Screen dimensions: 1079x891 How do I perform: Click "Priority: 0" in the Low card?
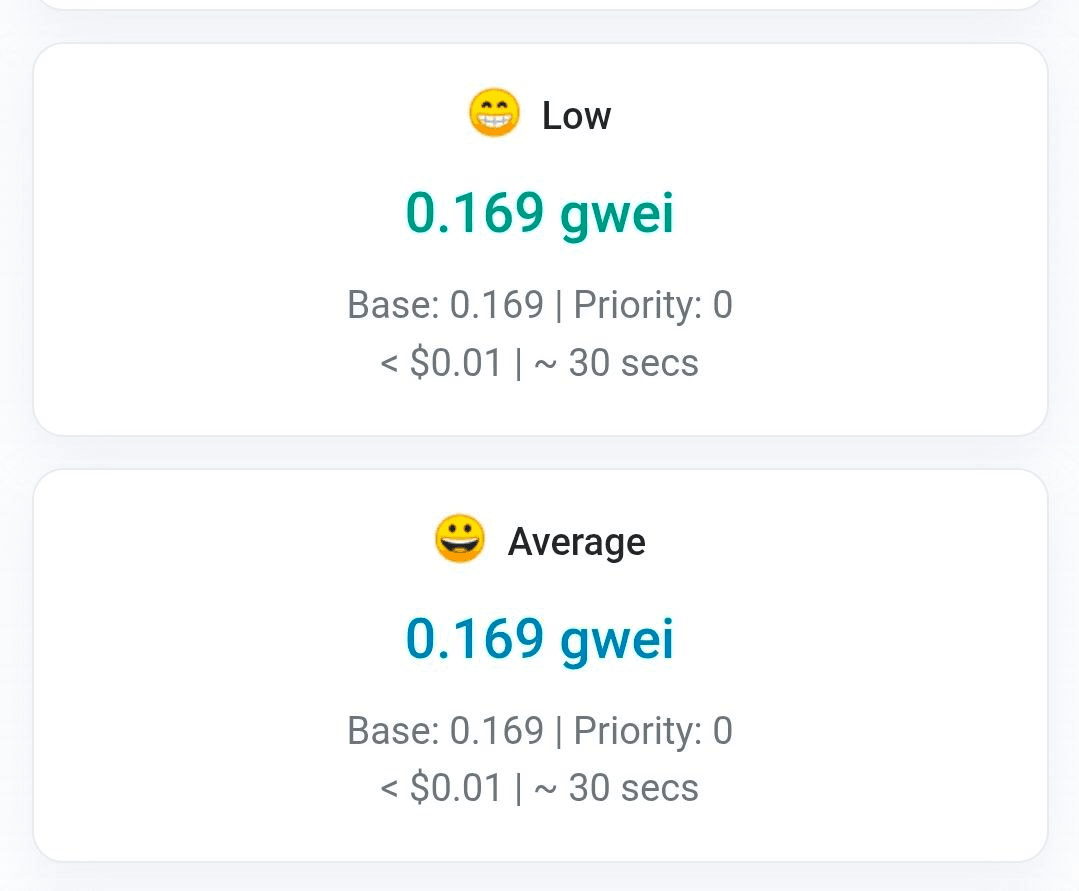653,304
